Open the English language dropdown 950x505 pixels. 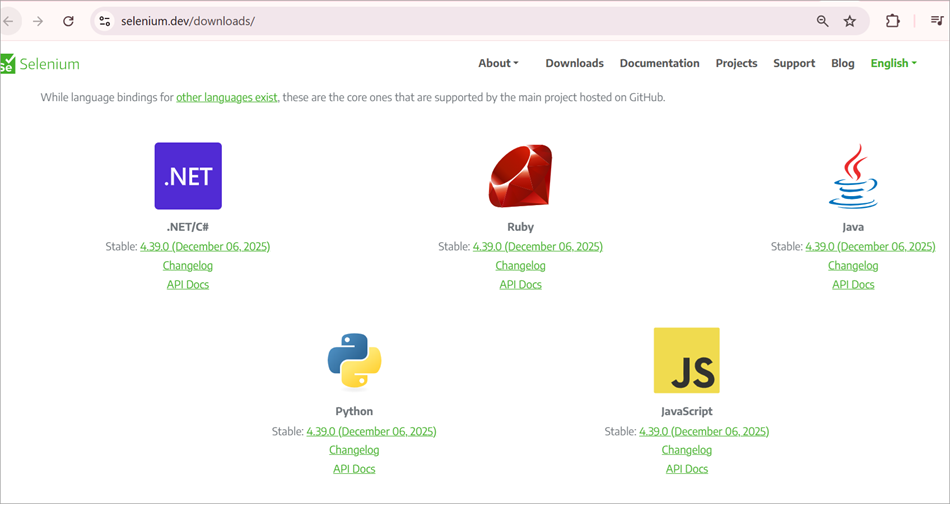[x=894, y=63]
